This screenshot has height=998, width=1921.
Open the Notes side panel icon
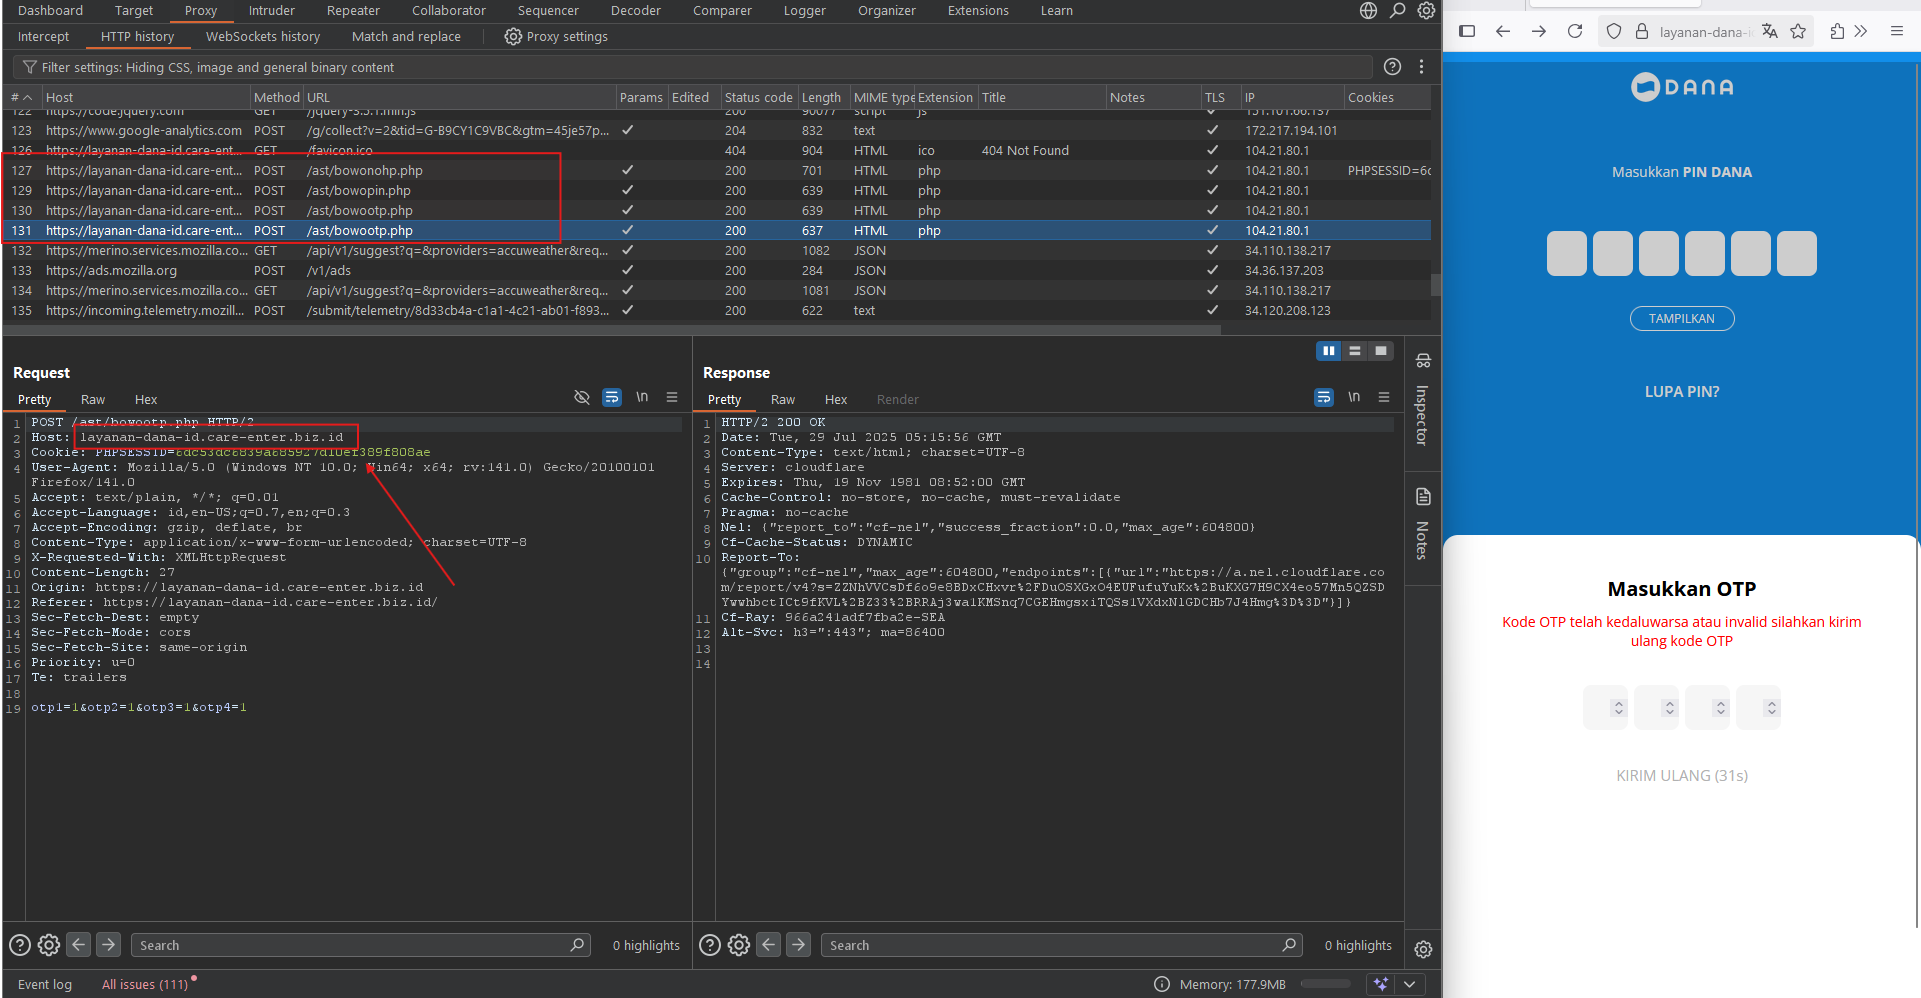tap(1423, 497)
